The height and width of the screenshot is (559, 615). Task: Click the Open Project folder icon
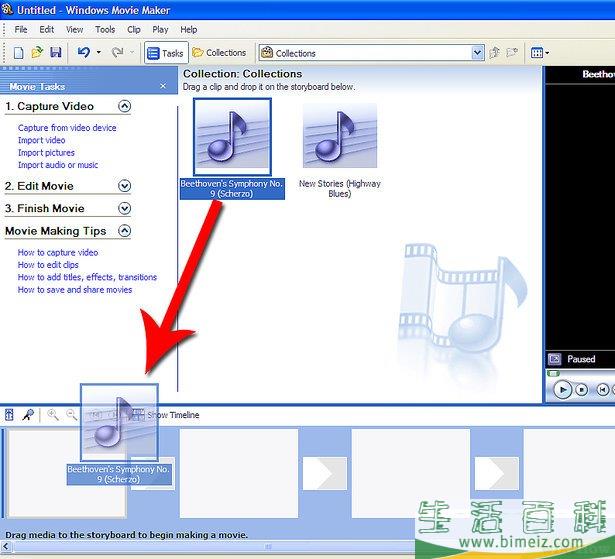(37, 53)
